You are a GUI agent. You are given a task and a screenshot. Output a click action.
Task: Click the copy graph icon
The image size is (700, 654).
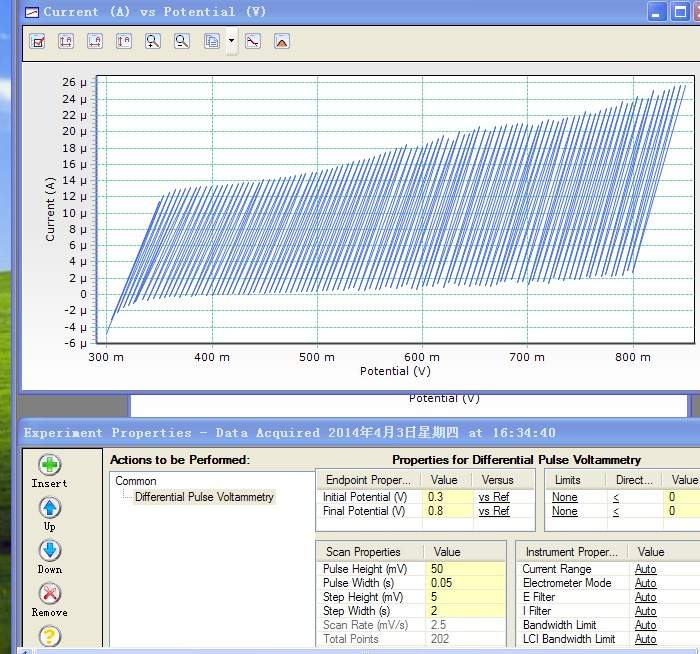(x=212, y=42)
